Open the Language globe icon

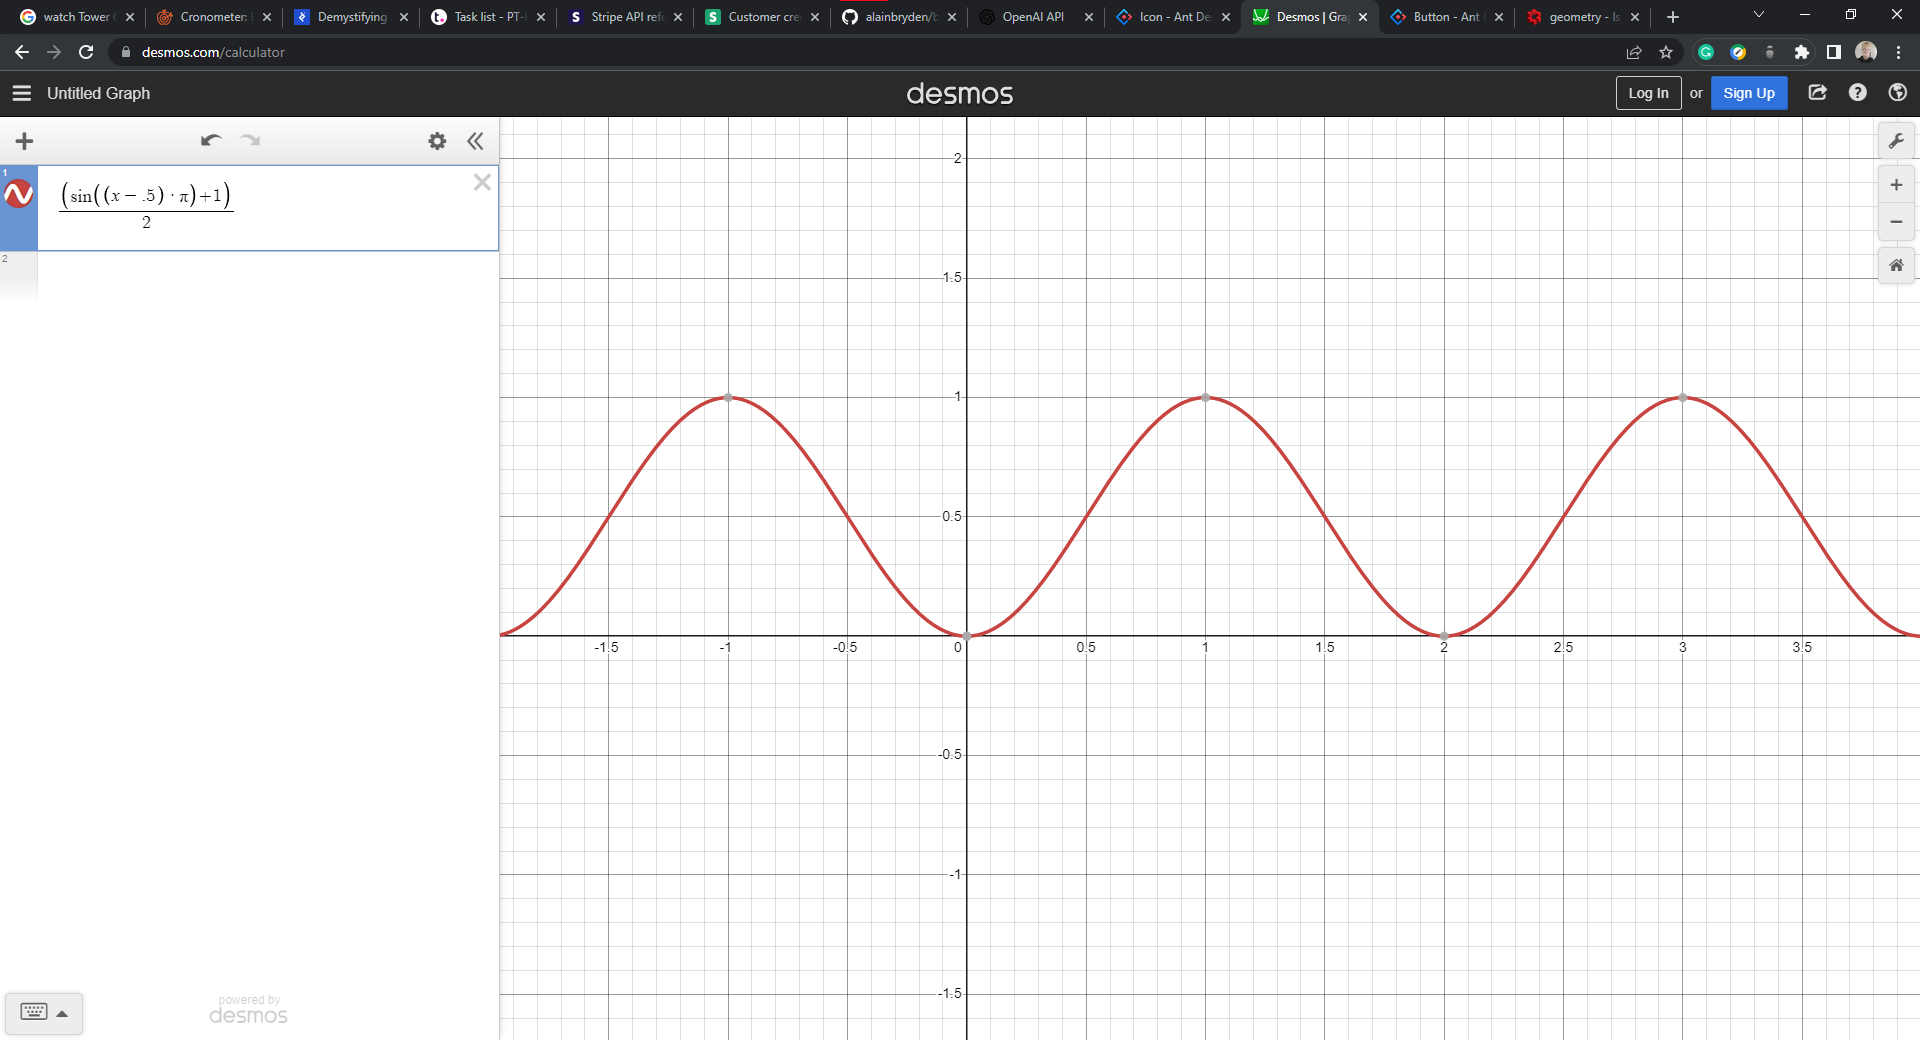point(1897,93)
